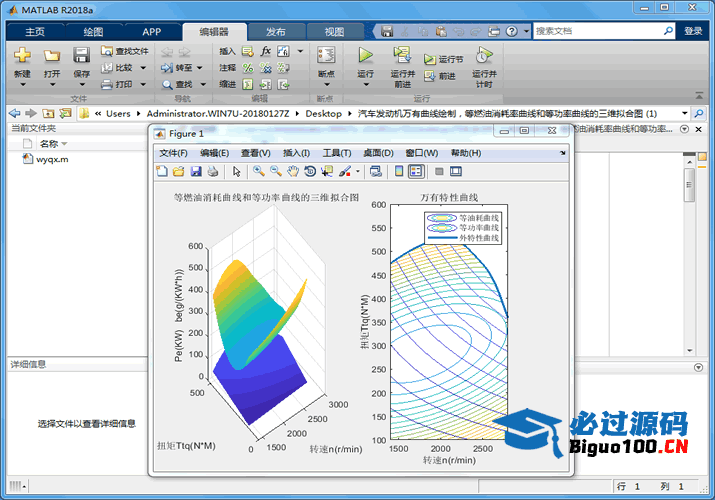The image size is (715, 500).
Task: Switch to the View (视图) ribbon tab
Action: click(x=335, y=31)
